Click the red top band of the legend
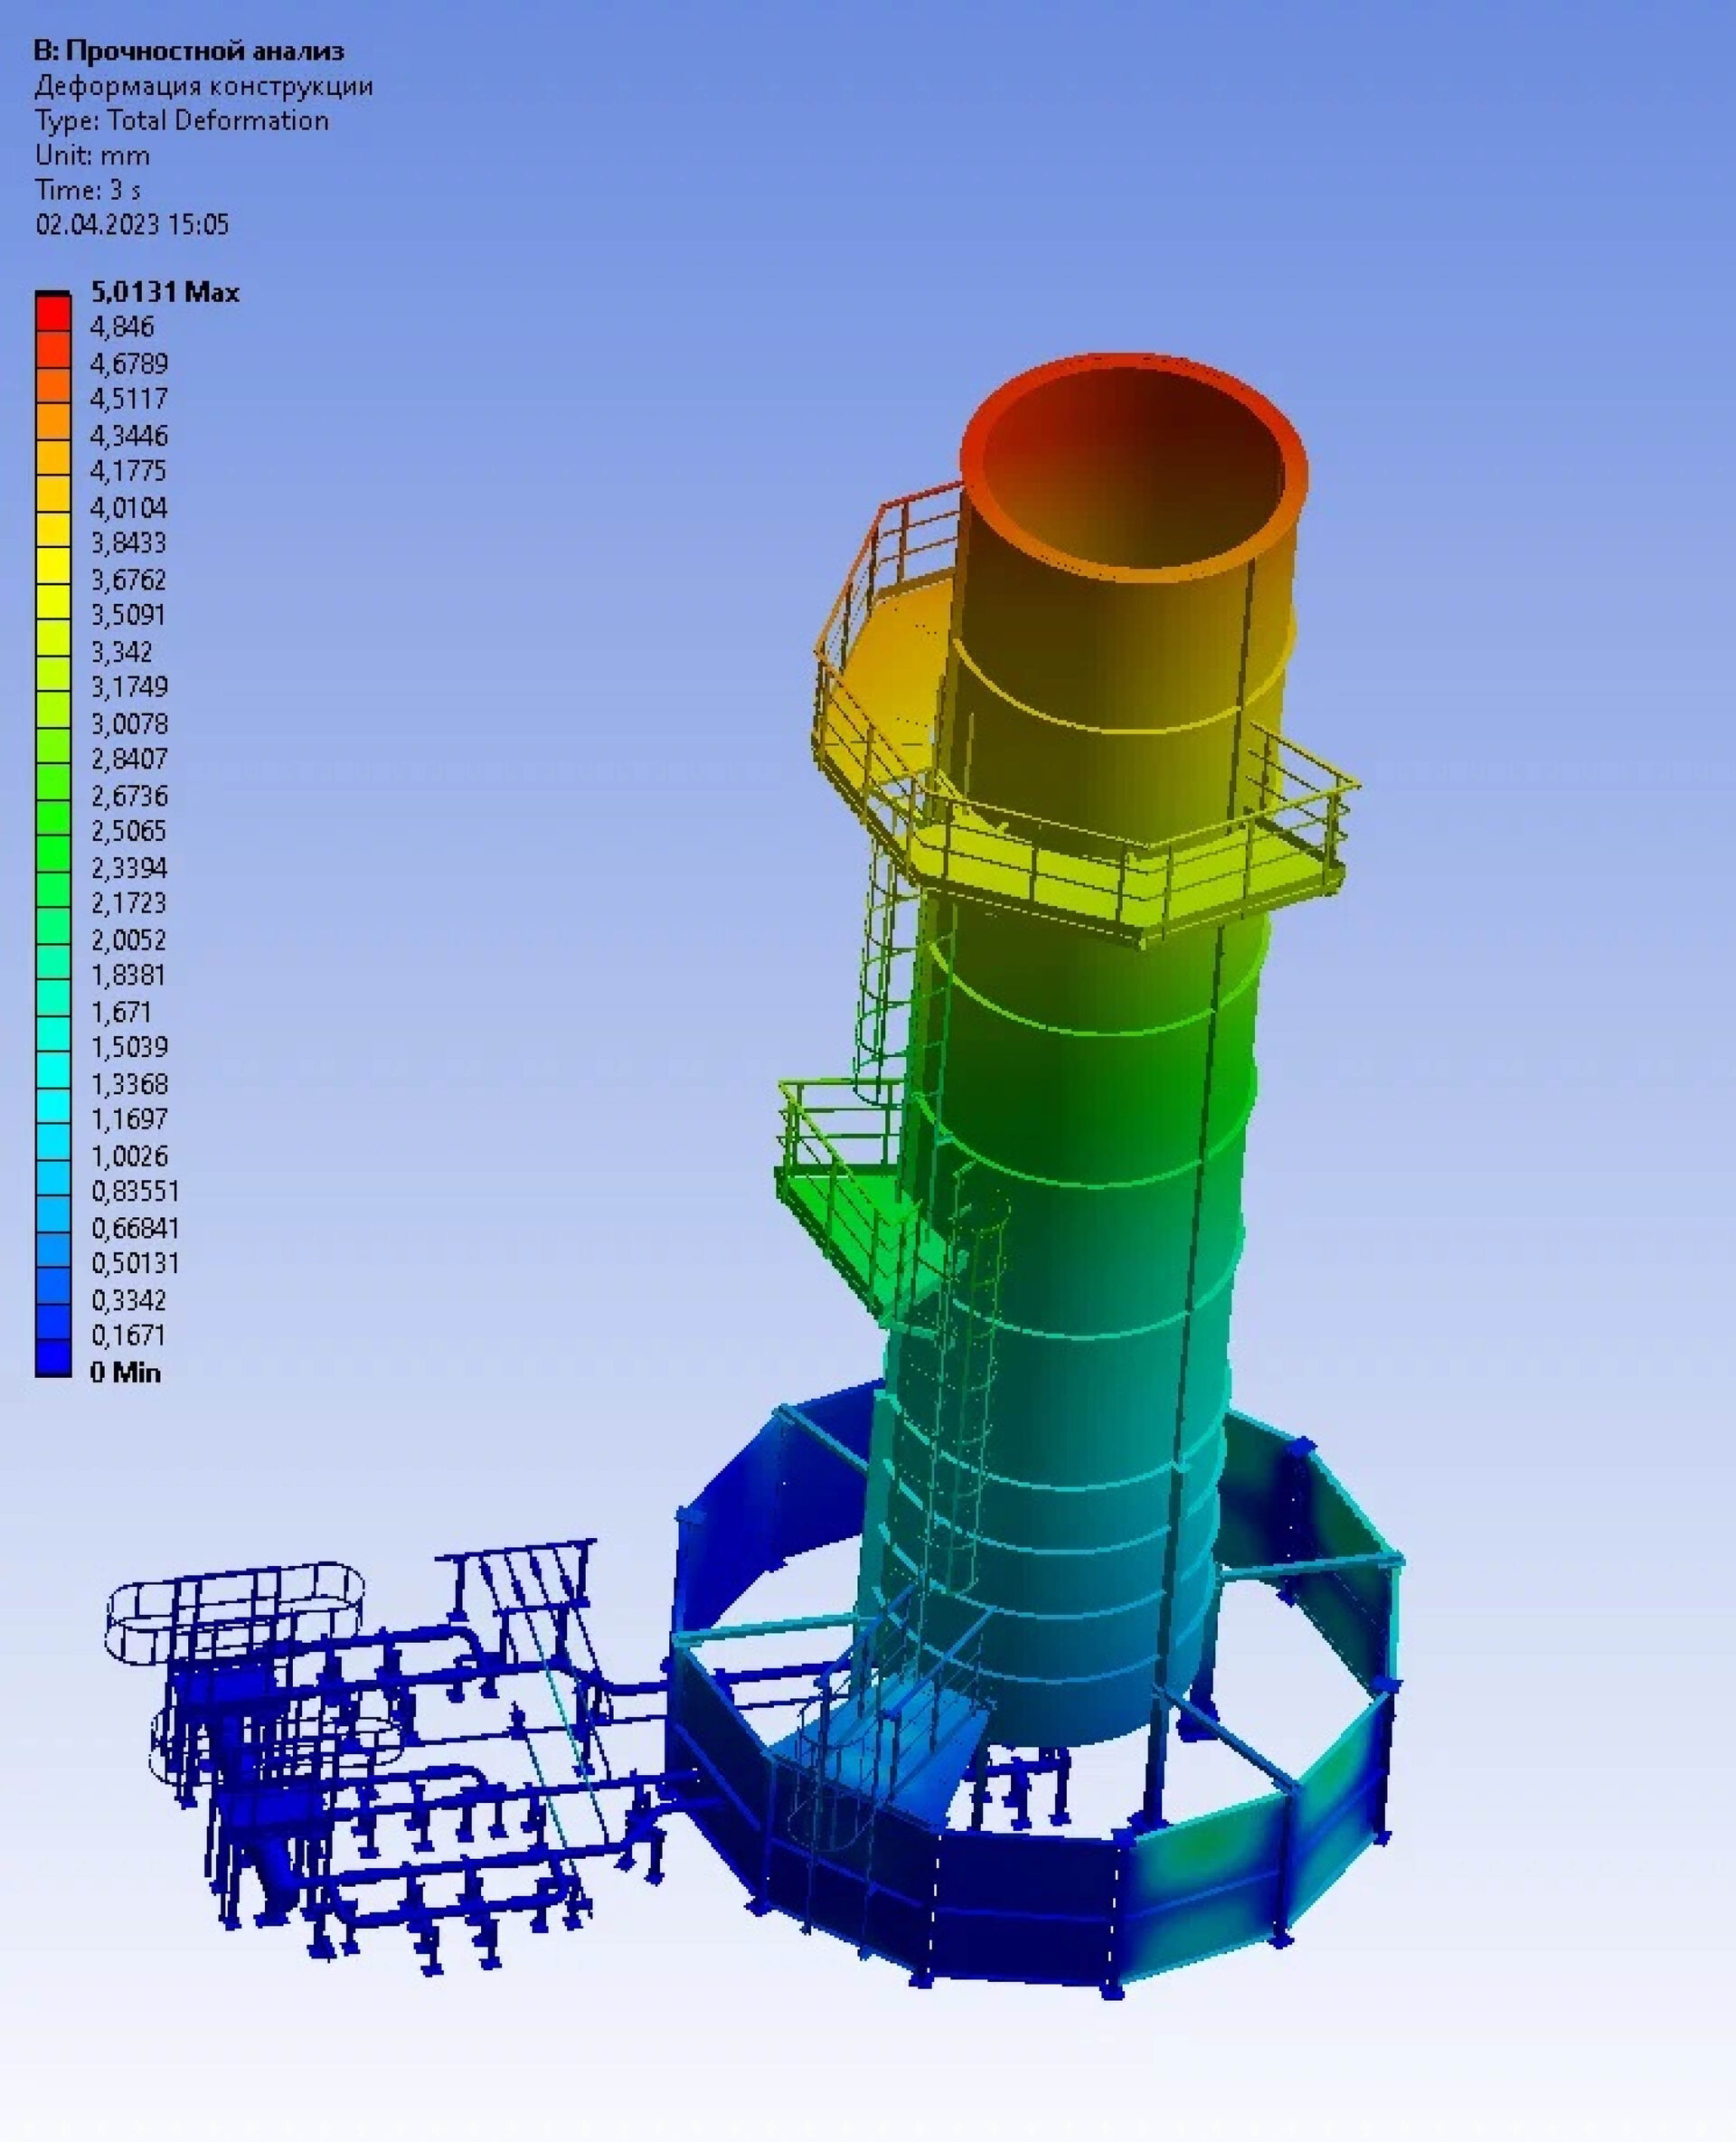This screenshot has height=2142, width=1736. tap(52, 314)
